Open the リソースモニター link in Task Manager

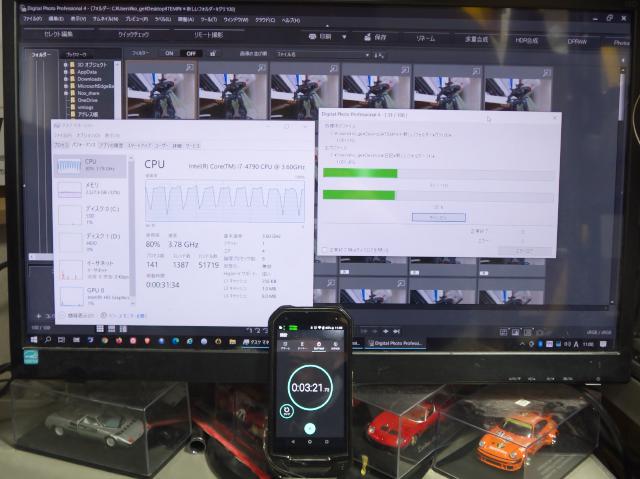124,316
